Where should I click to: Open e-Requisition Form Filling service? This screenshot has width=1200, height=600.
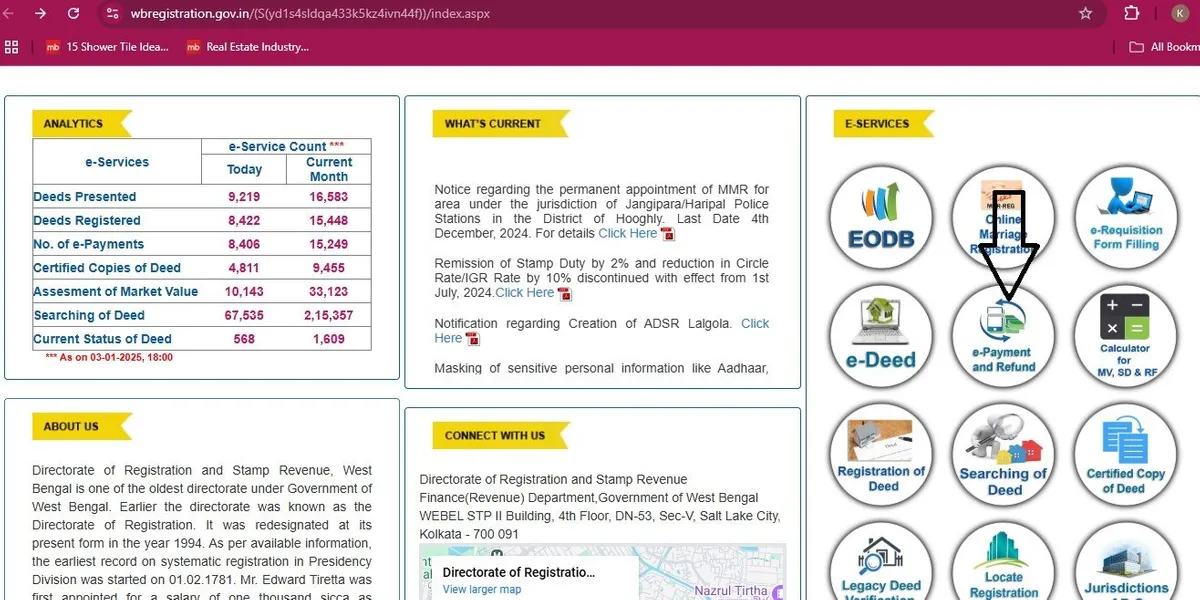point(1125,217)
